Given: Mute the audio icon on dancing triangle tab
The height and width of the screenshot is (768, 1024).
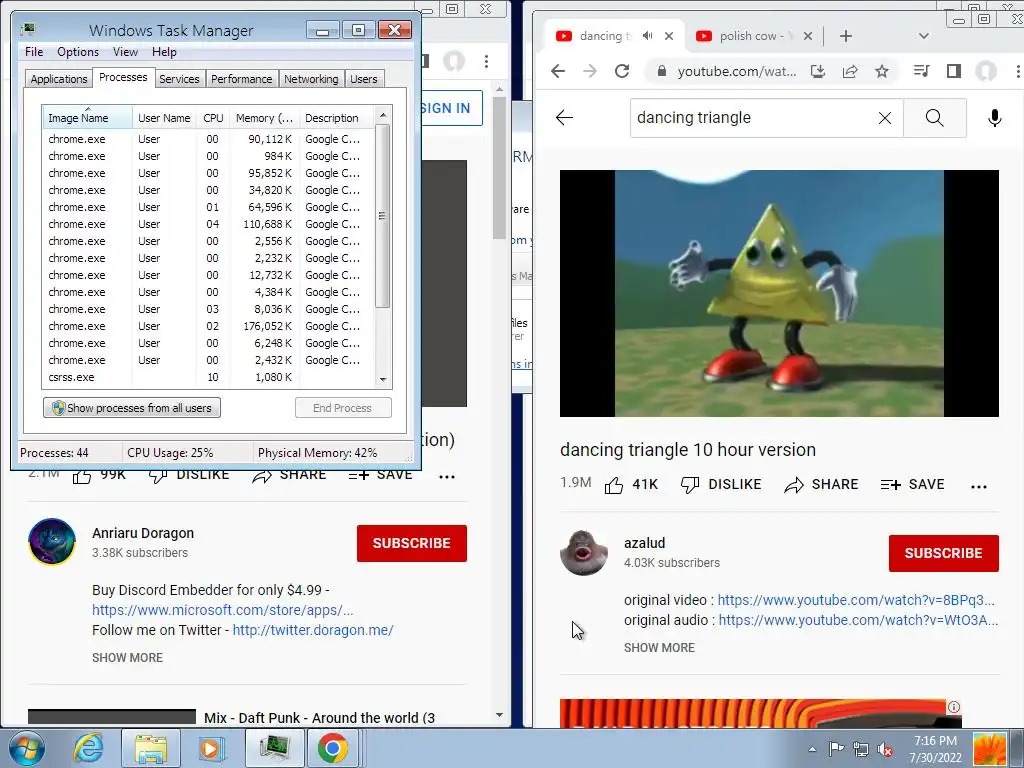Looking at the screenshot, I should 647,36.
